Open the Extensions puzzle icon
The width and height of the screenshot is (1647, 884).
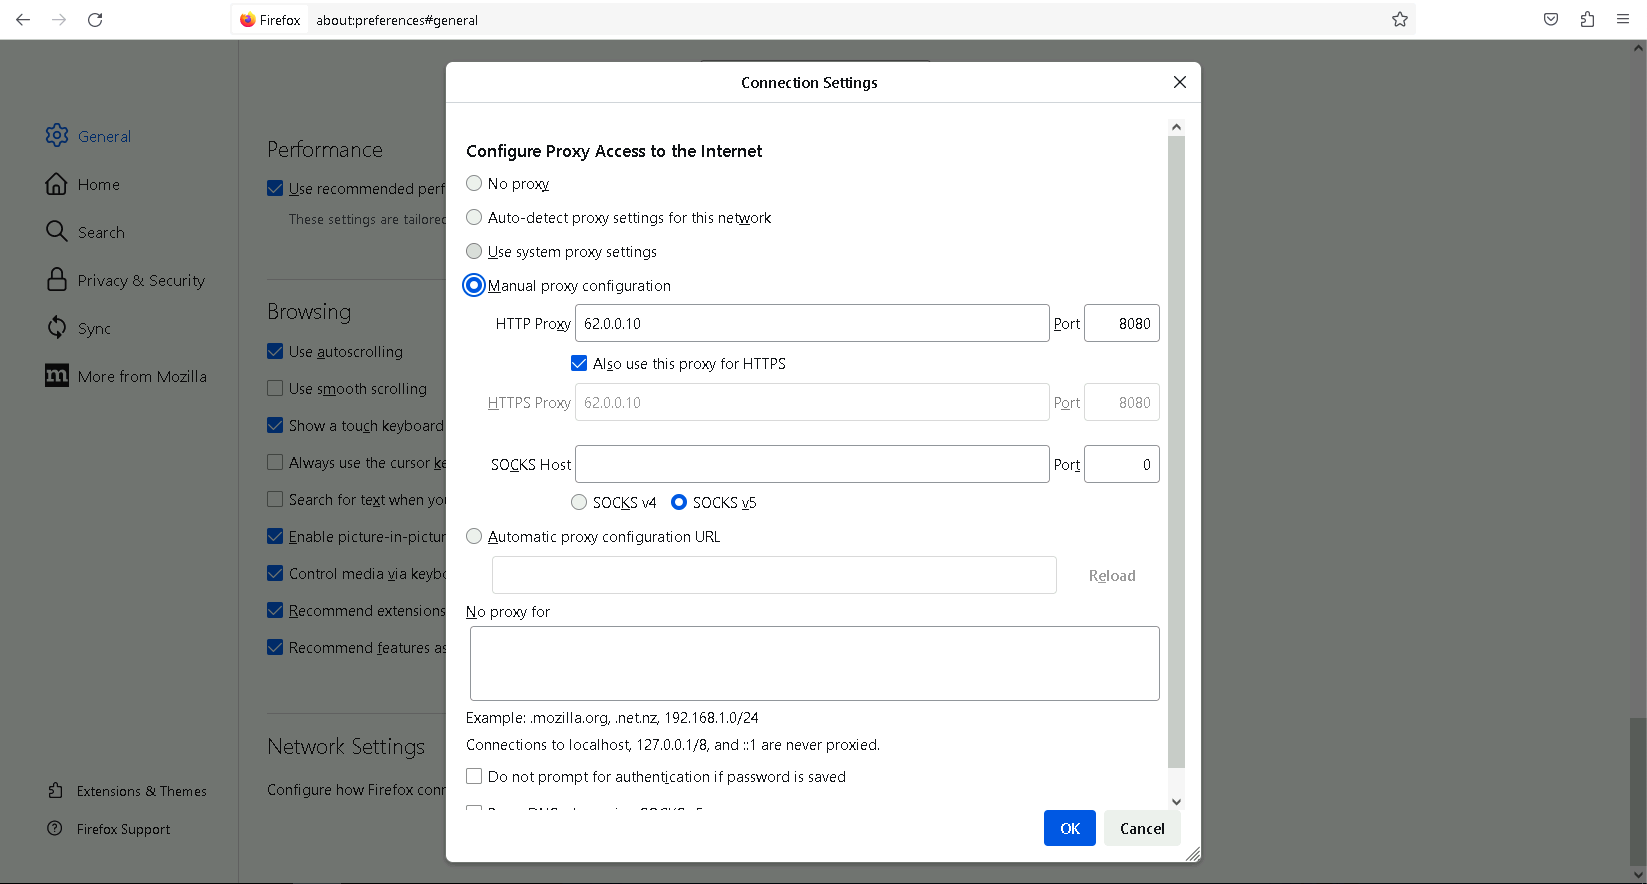tap(1587, 20)
